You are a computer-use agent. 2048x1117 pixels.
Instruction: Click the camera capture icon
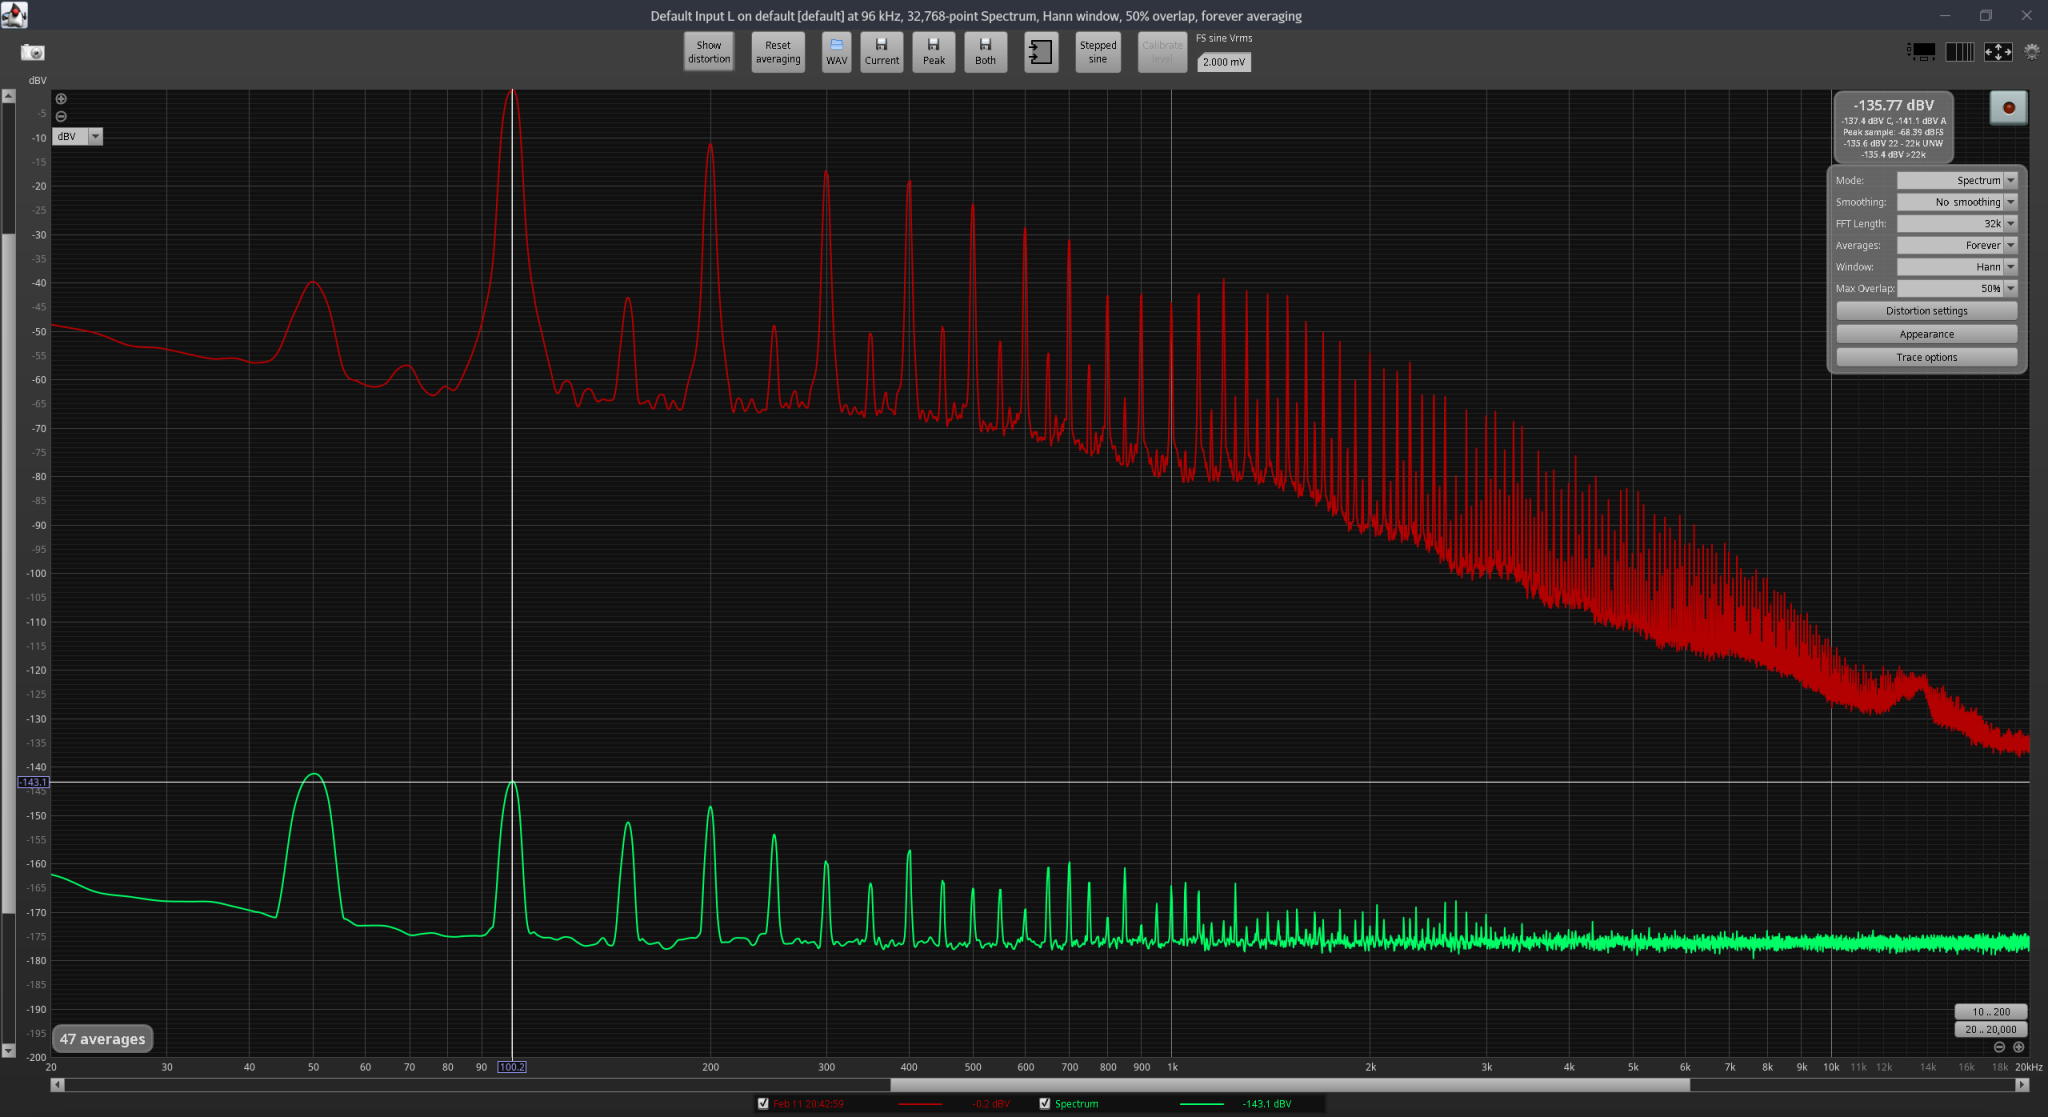coord(33,52)
